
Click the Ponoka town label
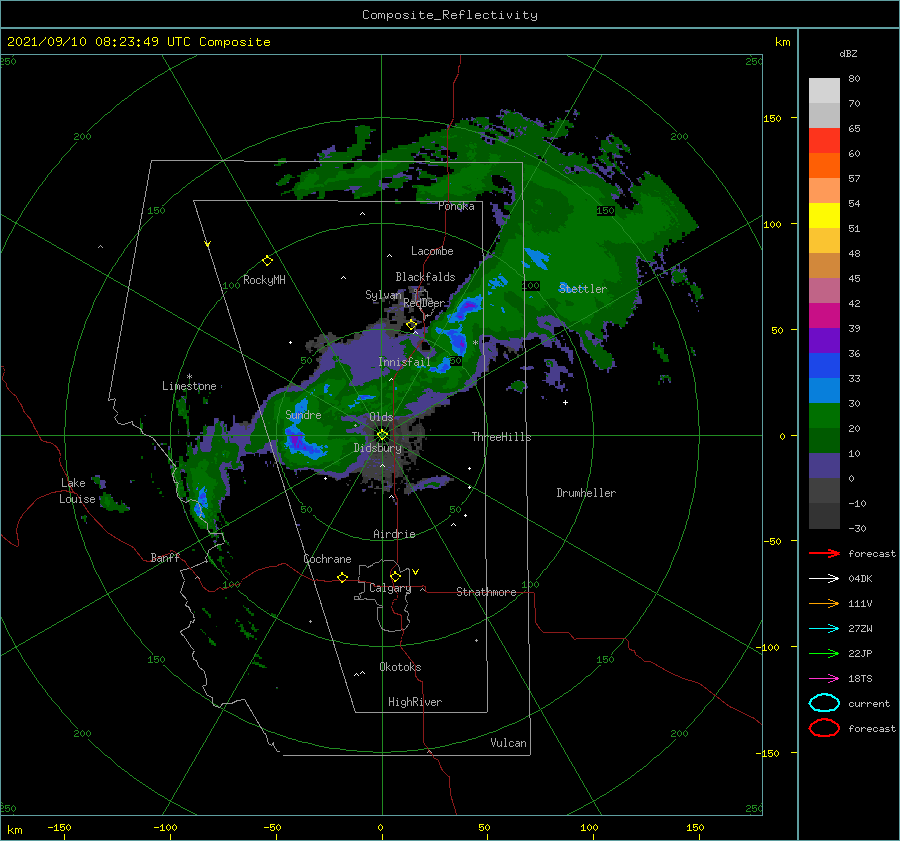pos(456,206)
